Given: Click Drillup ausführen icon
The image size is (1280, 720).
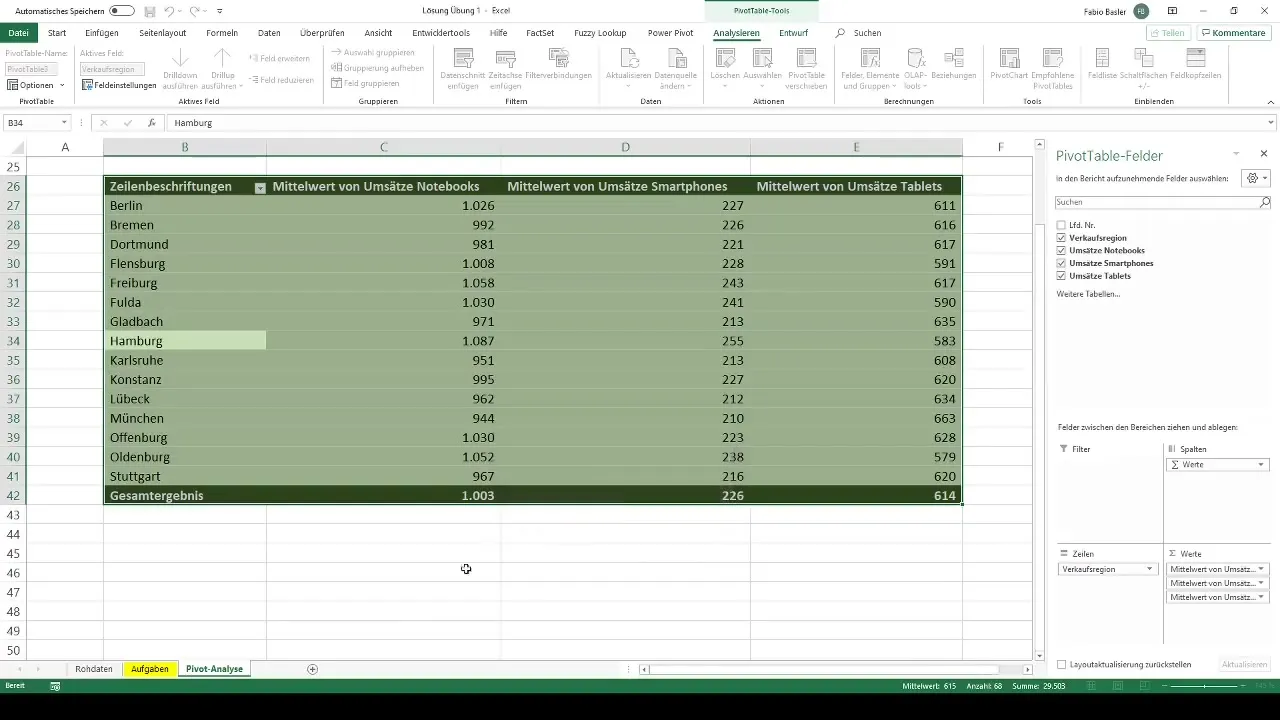Looking at the screenshot, I should [x=222, y=68].
